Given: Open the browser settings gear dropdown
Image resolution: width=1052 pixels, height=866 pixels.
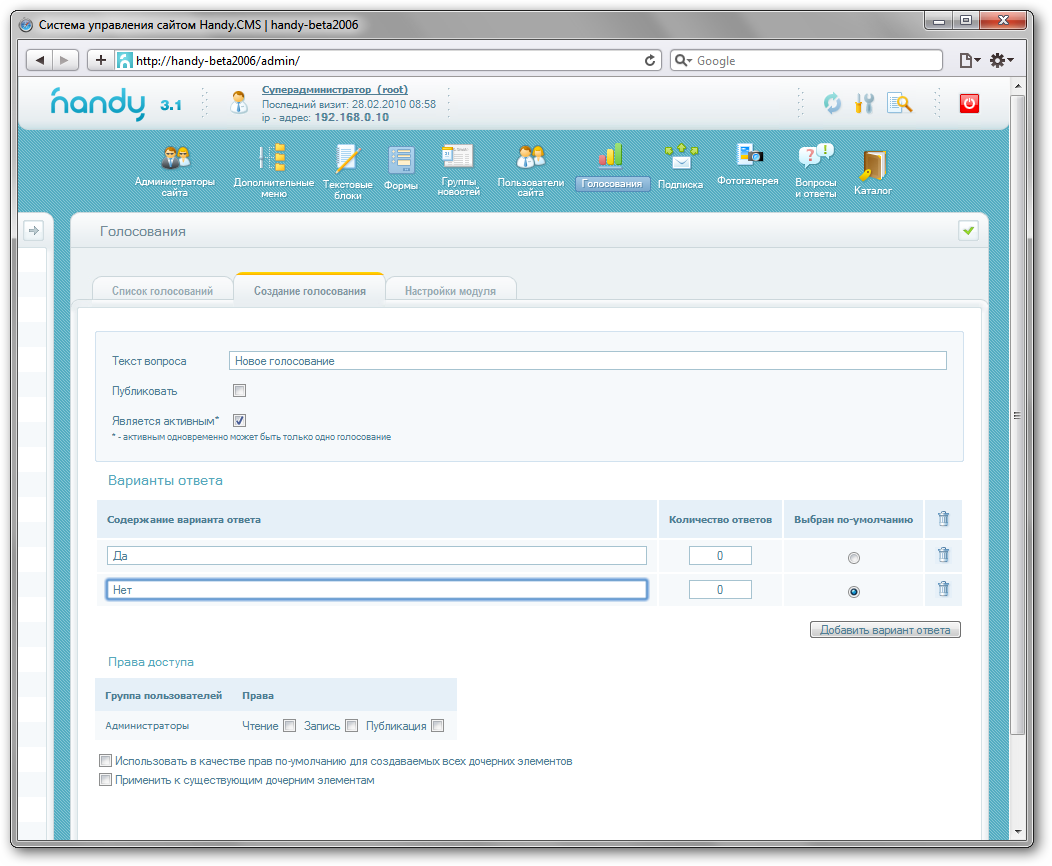Looking at the screenshot, I should point(1001,61).
